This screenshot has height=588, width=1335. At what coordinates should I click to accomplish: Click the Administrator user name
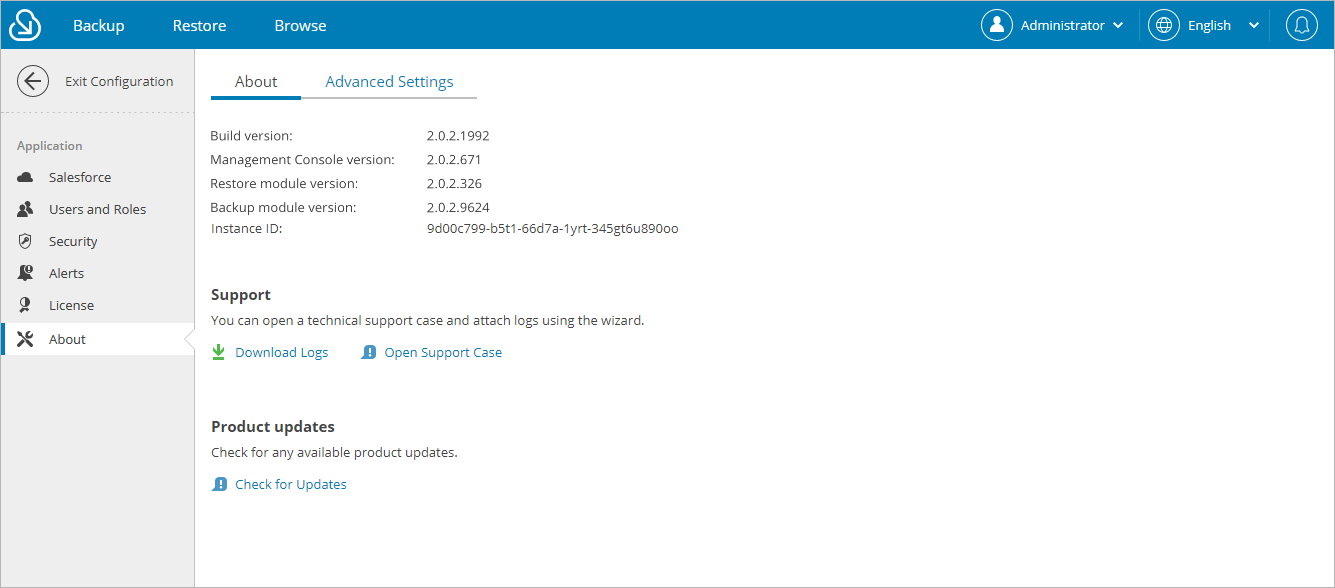coord(1063,25)
